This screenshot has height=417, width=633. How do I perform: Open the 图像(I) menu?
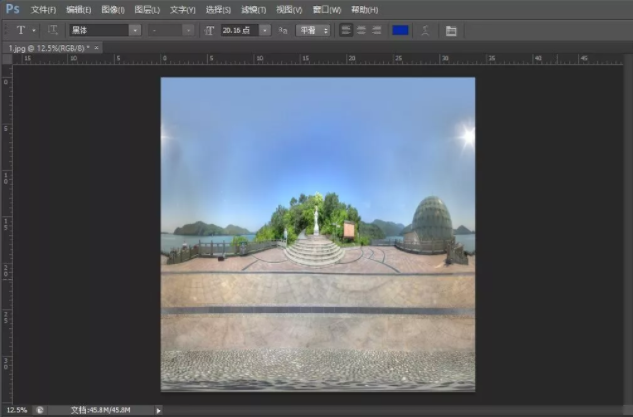(x=113, y=10)
